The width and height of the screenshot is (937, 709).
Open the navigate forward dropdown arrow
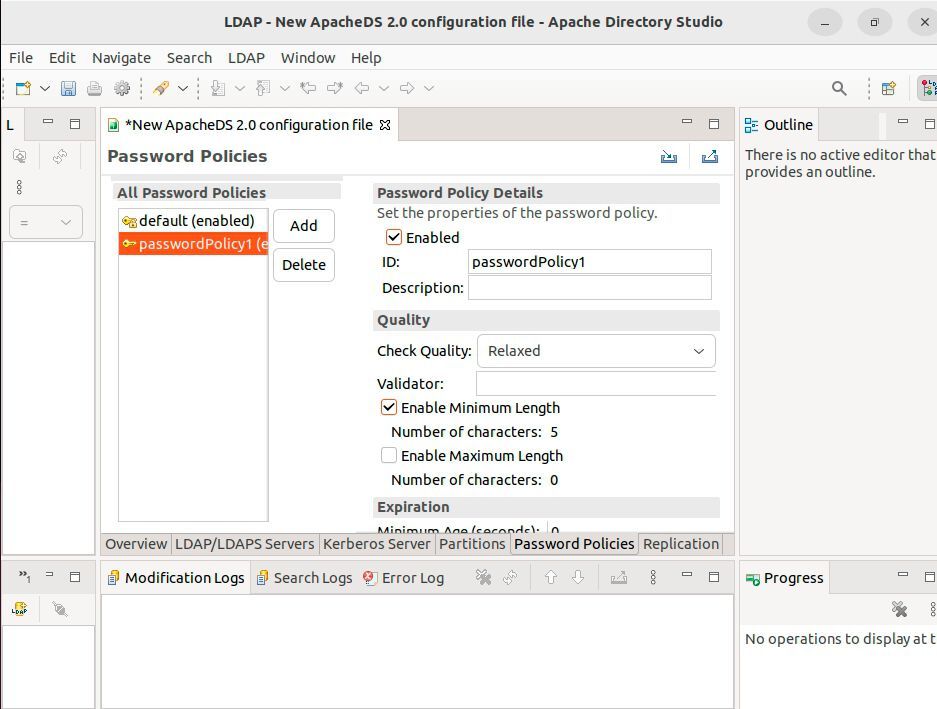click(430, 88)
